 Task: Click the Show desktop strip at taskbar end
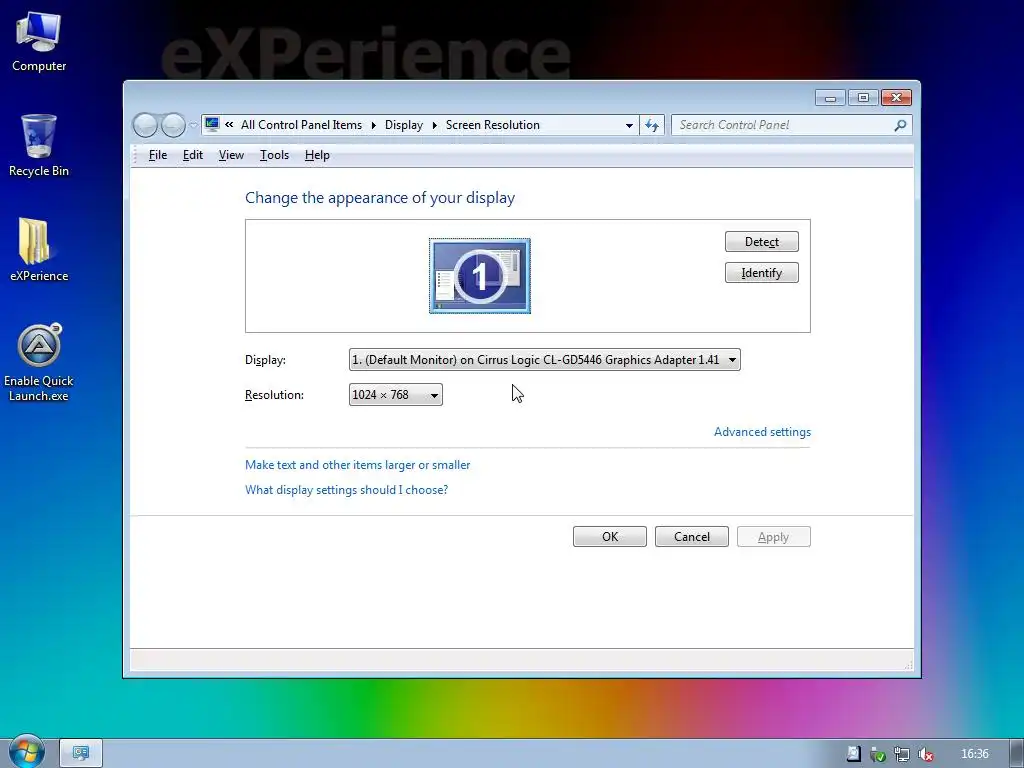point(1016,754)
